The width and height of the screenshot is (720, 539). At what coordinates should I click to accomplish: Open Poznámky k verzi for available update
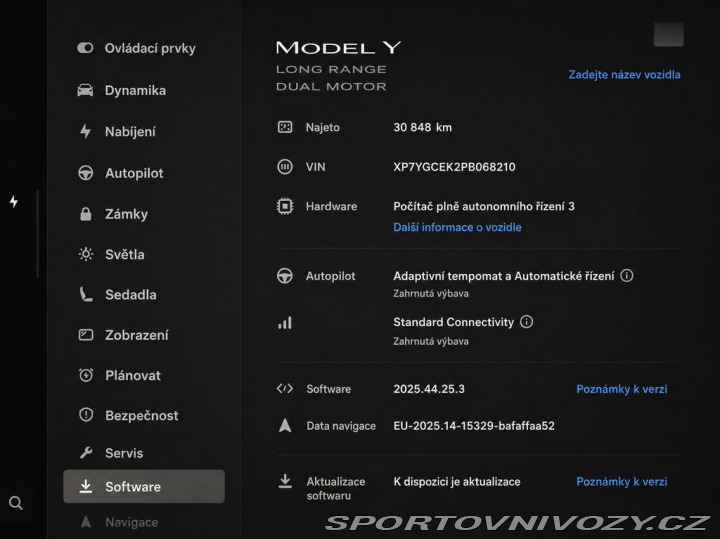[x=622, y=482]
